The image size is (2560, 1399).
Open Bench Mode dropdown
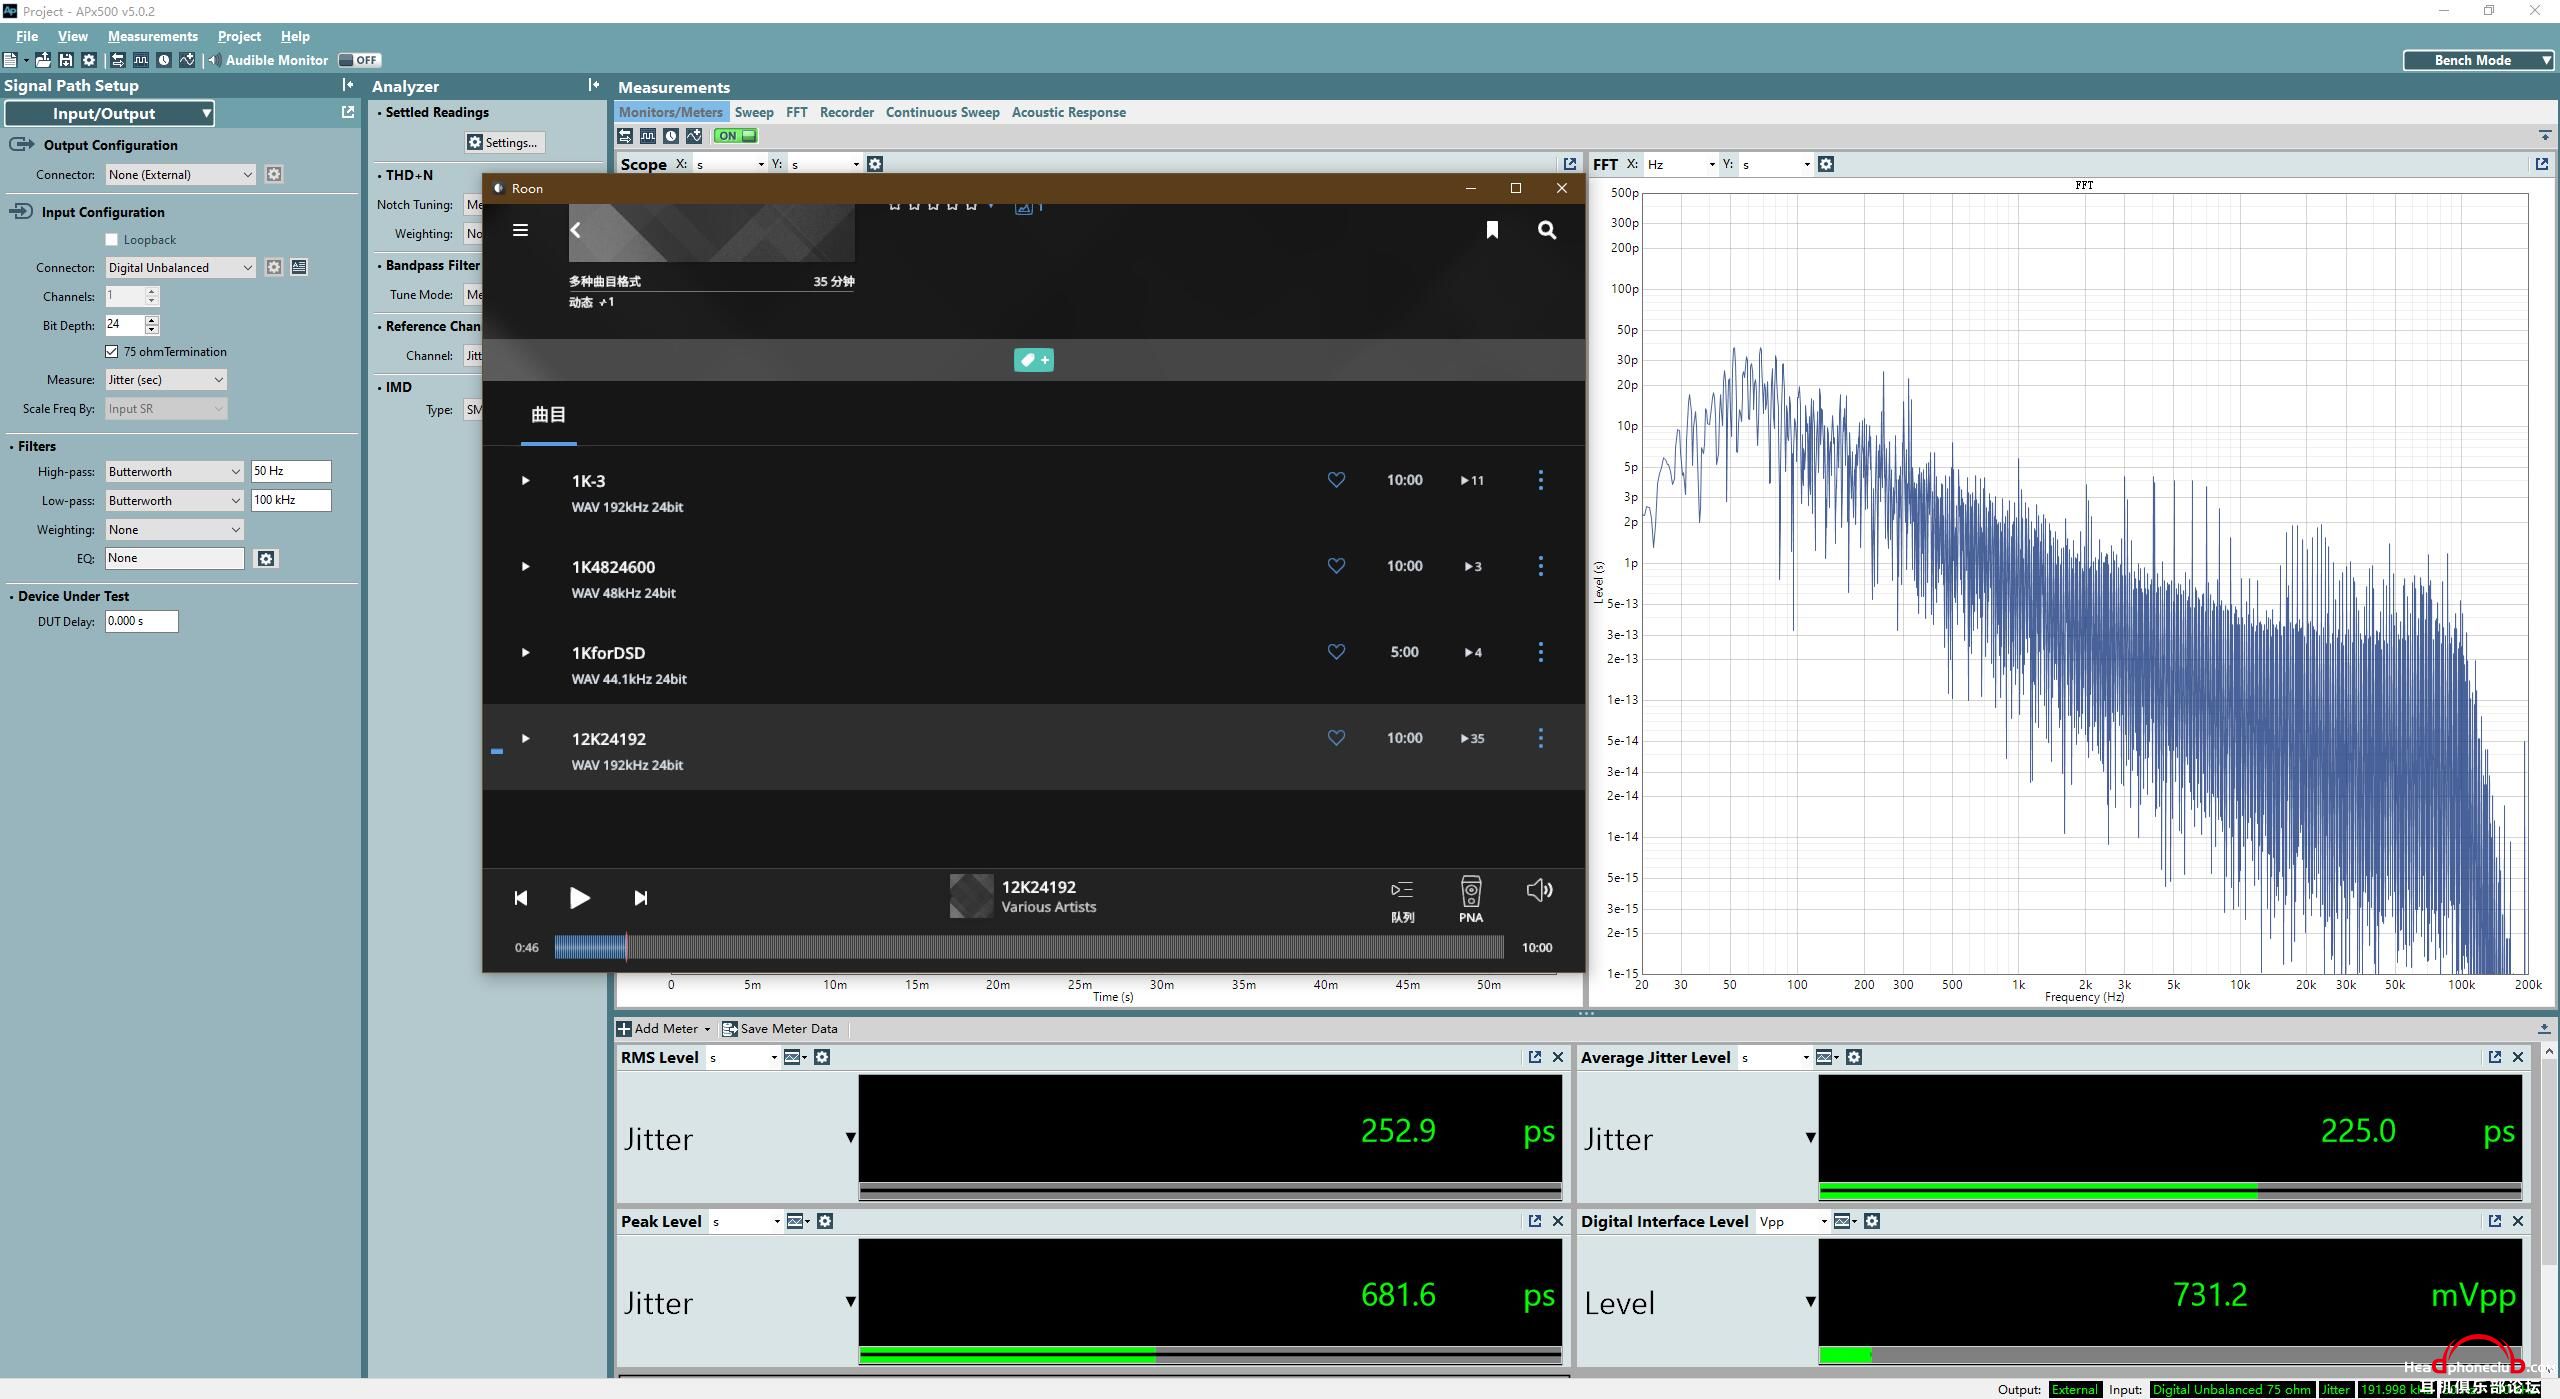(2478, 60)
